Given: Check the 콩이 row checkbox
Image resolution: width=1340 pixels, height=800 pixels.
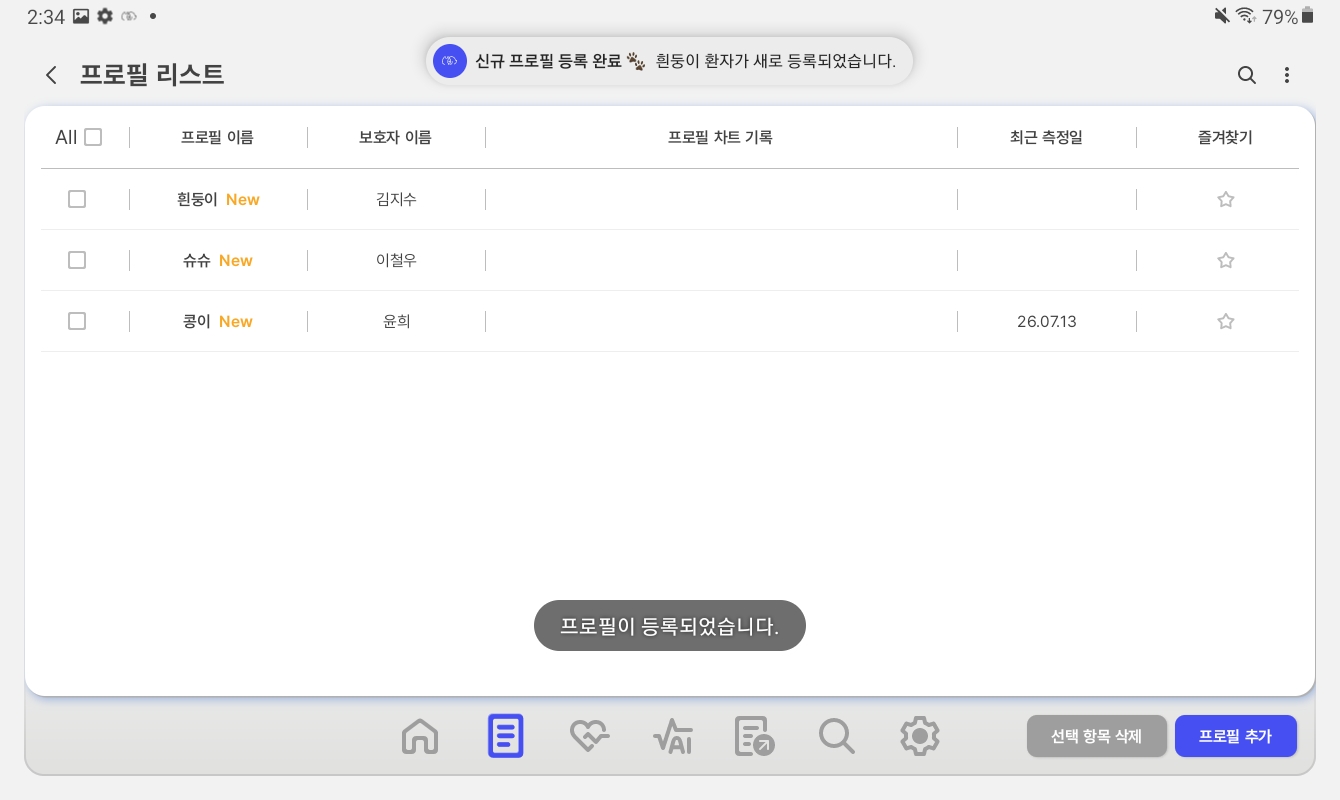Looking at the screenshot, I should [x=77, y=321].
